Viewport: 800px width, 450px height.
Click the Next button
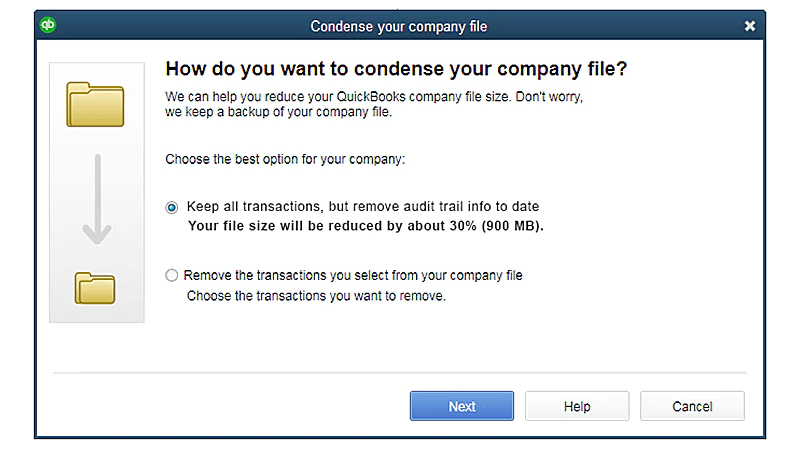(462, 406)
